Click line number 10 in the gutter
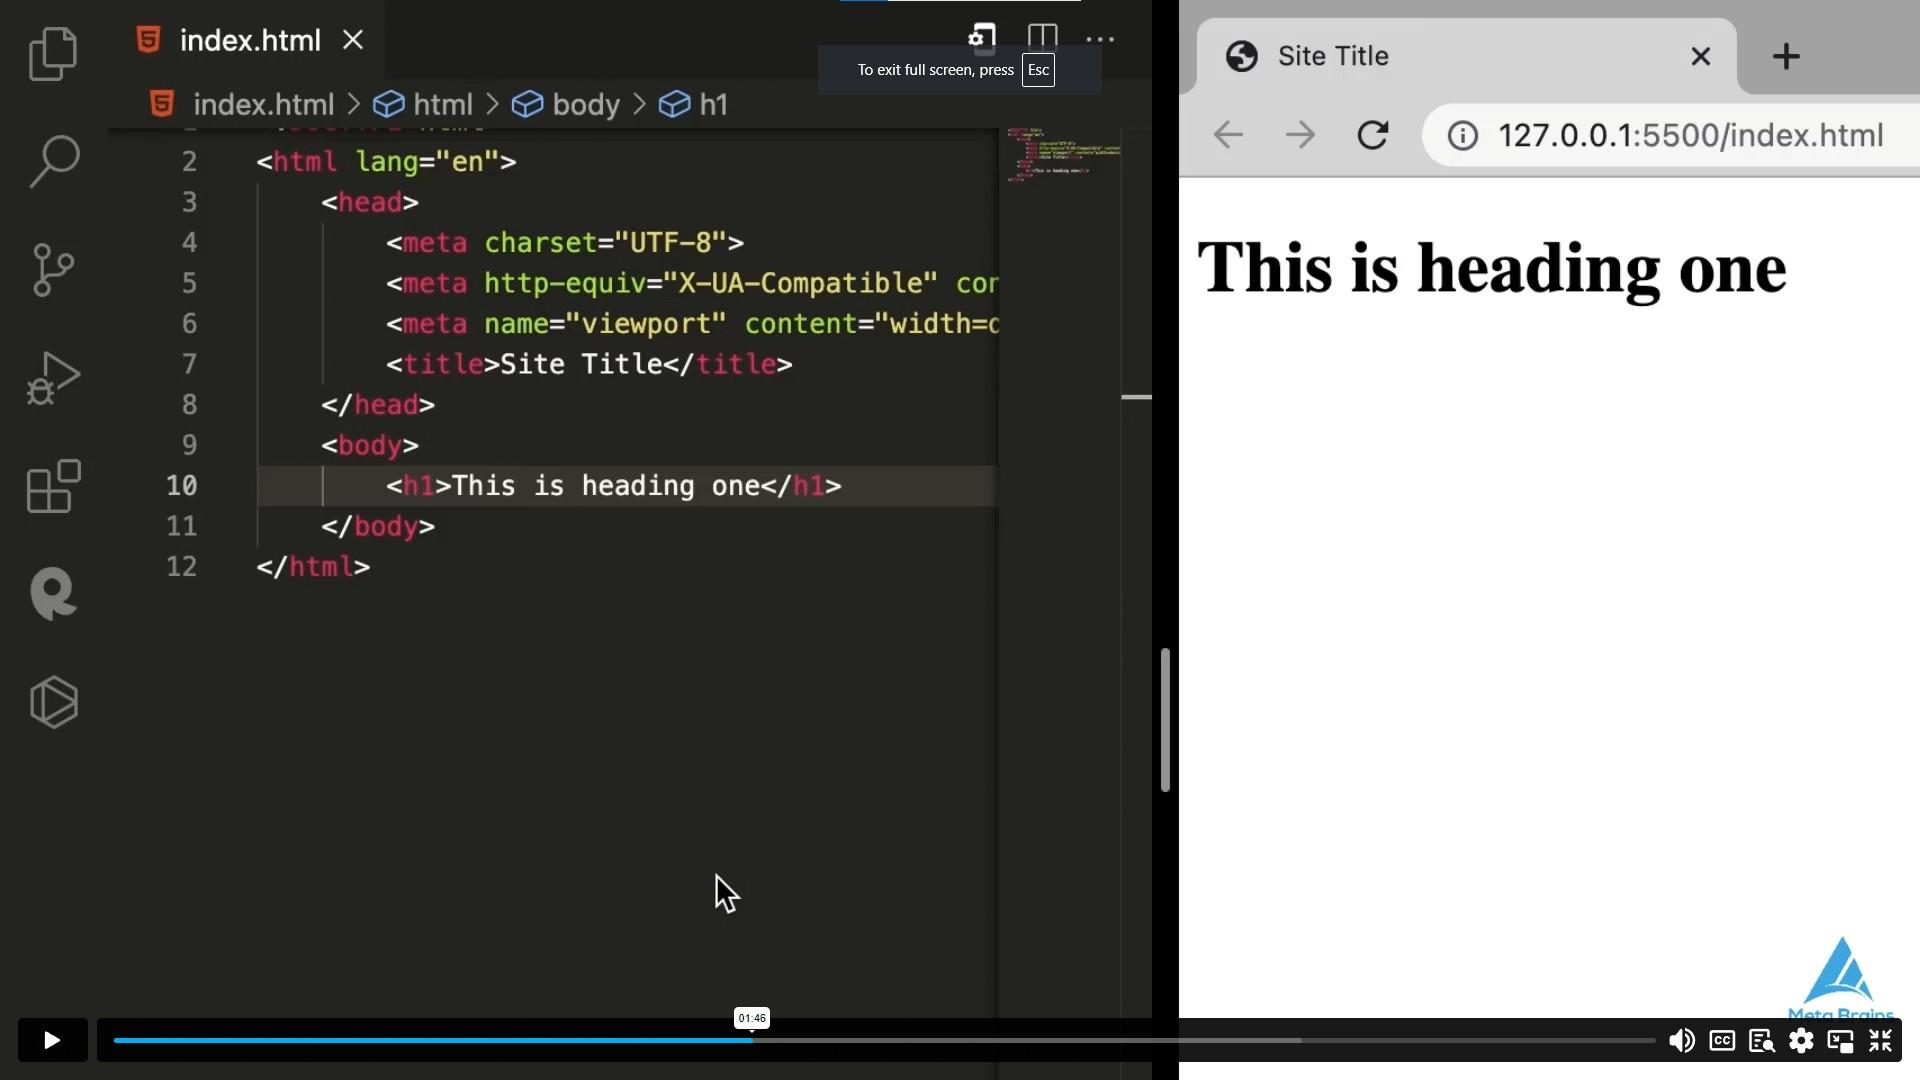1920x1080 pixels. [x=182, y=486]
